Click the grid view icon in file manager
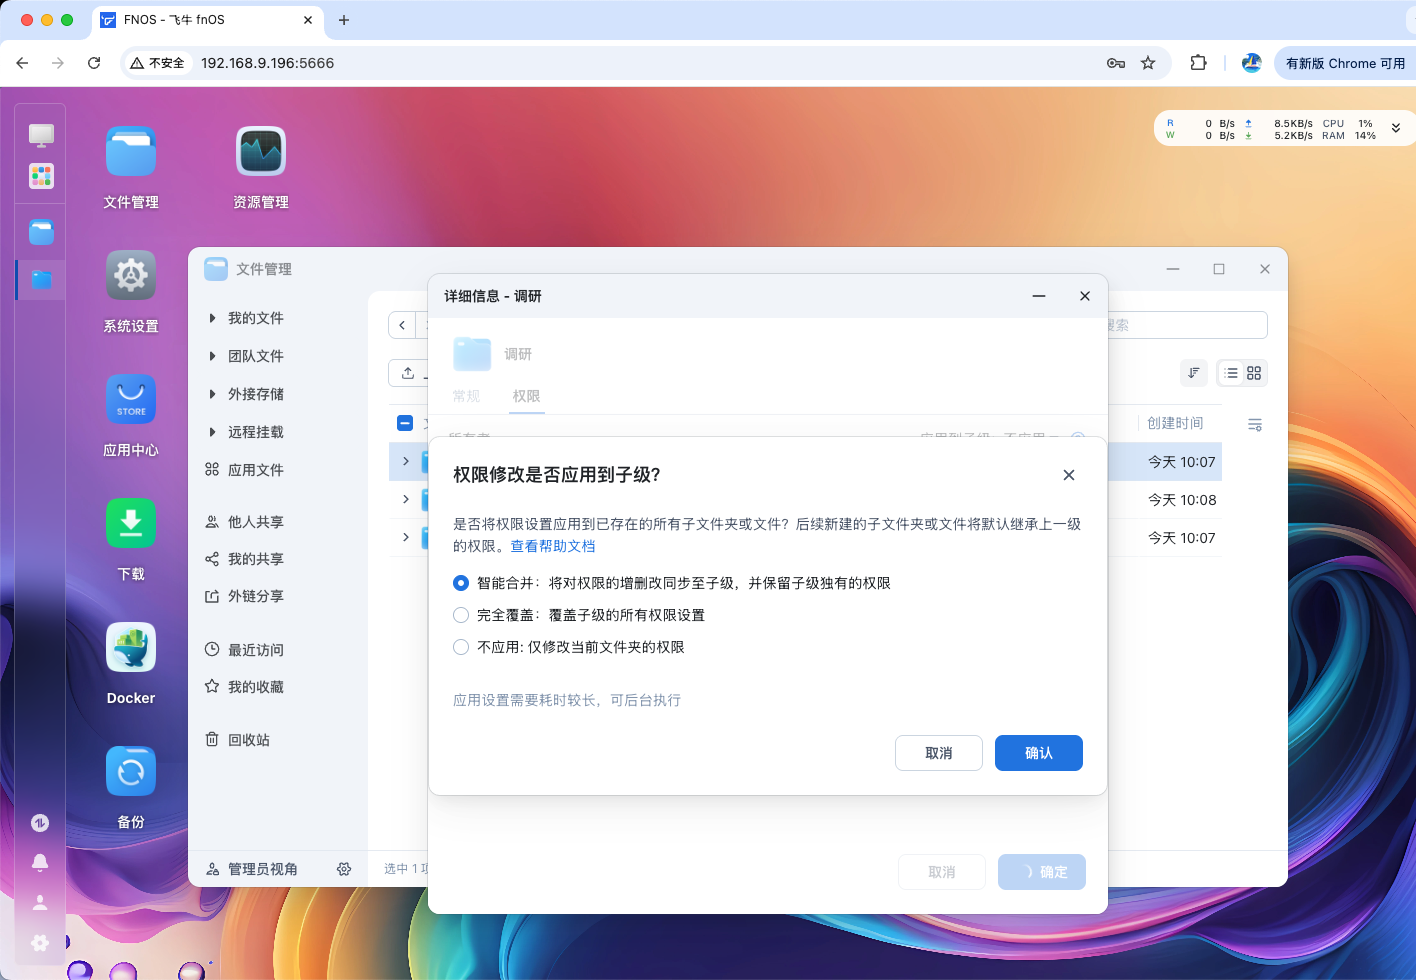Screen dimensions: 1416x980 point(1254,373)
